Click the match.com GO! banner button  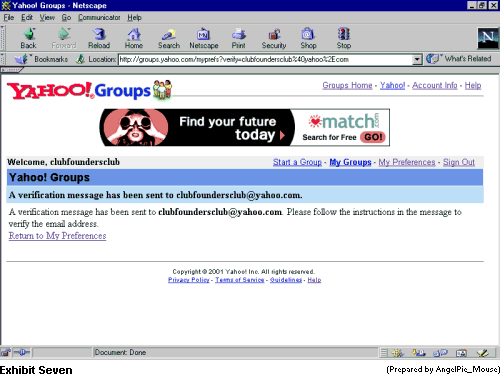pos(373,137)
